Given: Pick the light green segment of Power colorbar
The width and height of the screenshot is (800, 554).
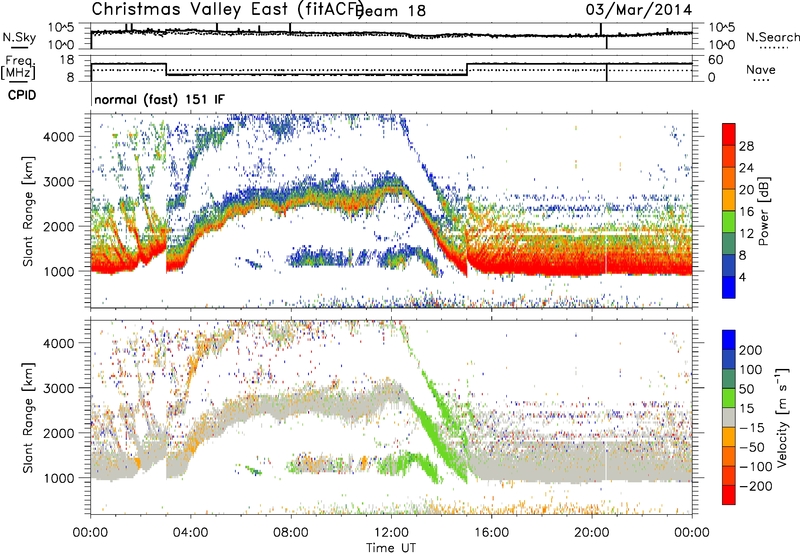Looking at the screenshot, I should pyautogui.click(x=729, y=221).
